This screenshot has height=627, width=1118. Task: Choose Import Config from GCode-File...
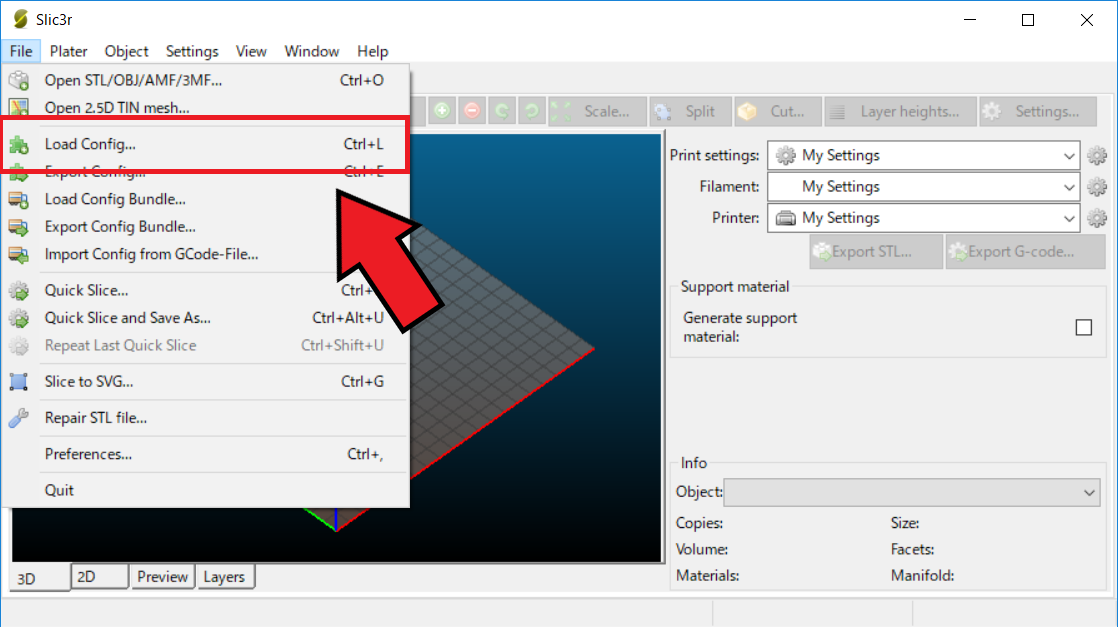205,255
